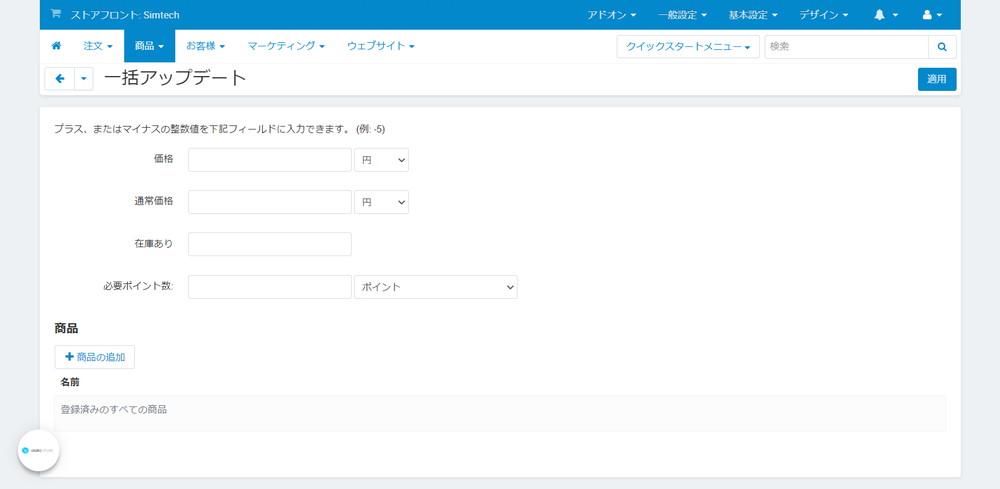This screenshot has width=1000, height=489.
Task: Click the 通常価格 input field
Action: (270, 201)
